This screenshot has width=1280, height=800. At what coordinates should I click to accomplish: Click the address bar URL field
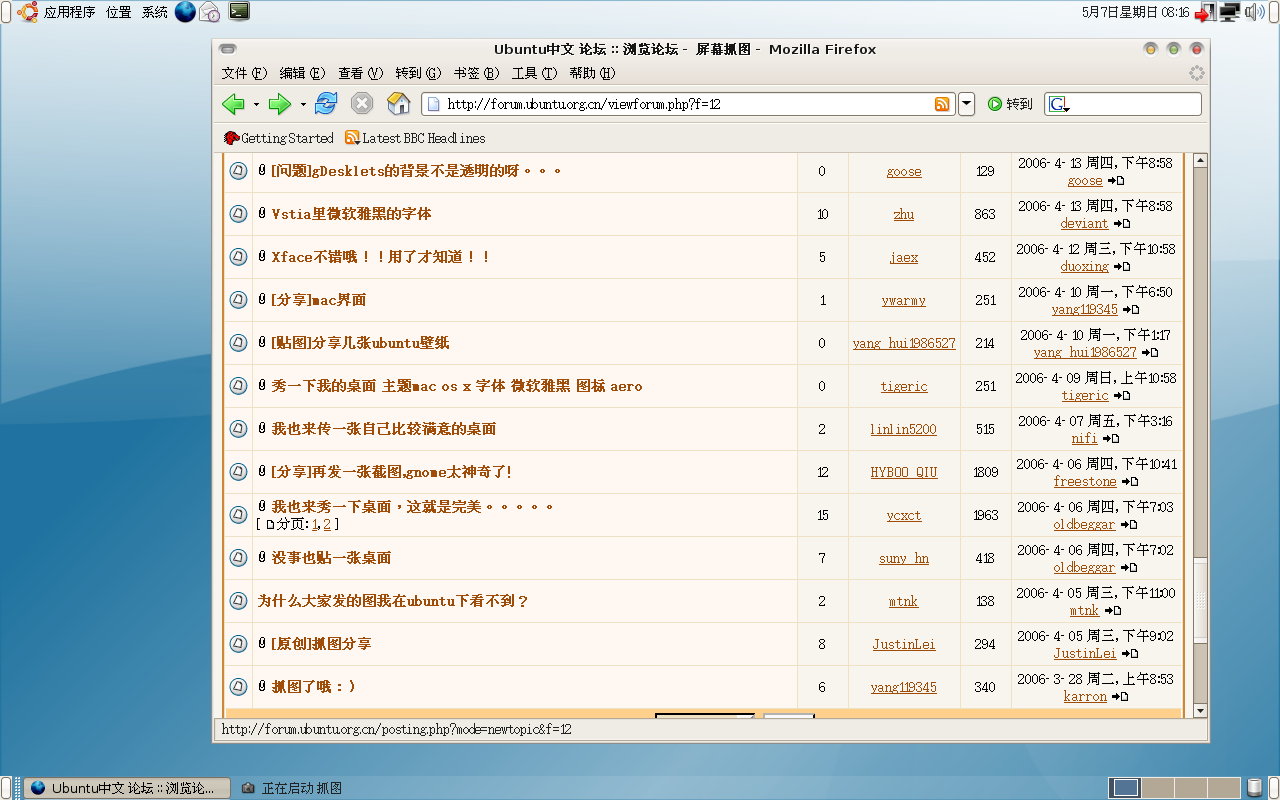pos(688,104)
